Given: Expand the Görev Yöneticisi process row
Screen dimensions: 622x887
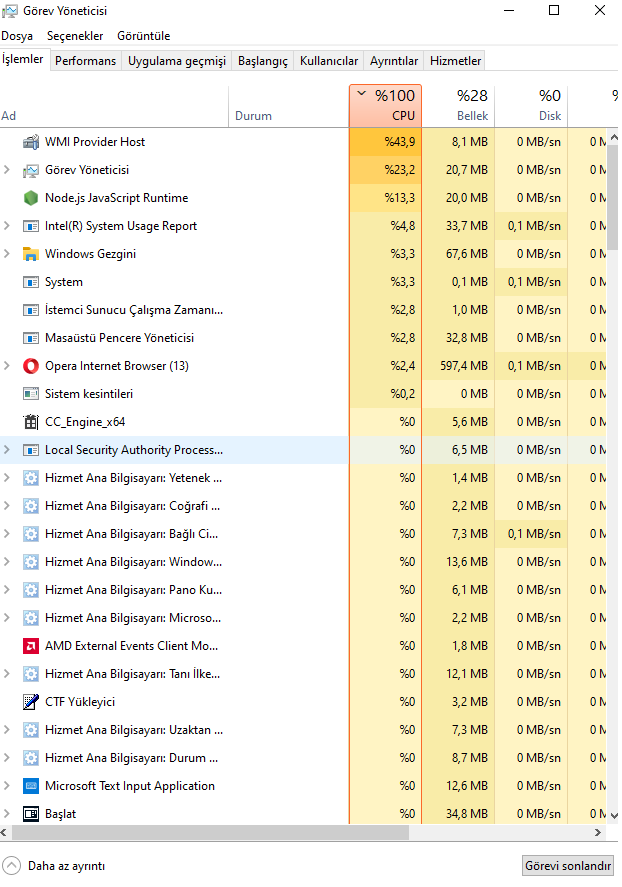Looking at the screenshot, I should (x=7, y=170).
